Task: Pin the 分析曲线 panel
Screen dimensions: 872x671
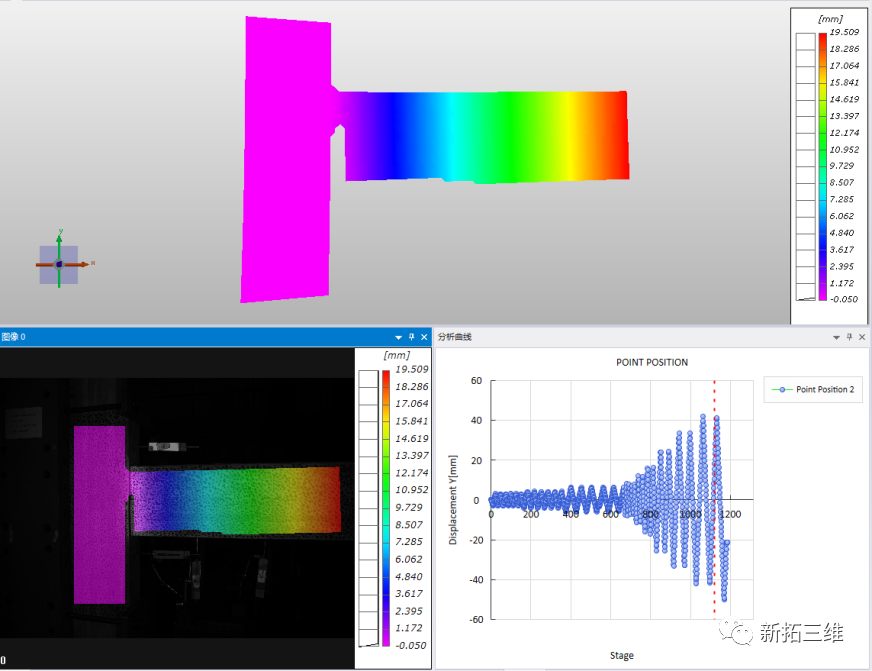Action: pos(849,337)
